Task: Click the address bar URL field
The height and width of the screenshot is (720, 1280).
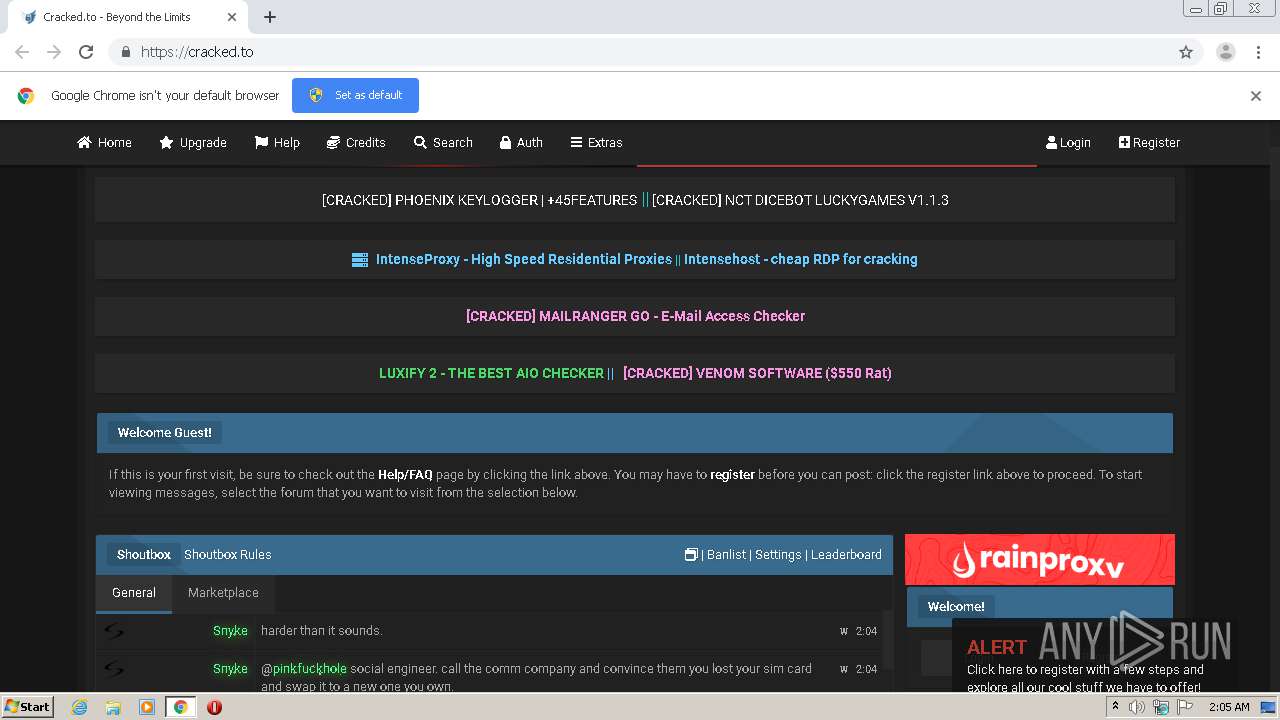Action: (640, 52)
